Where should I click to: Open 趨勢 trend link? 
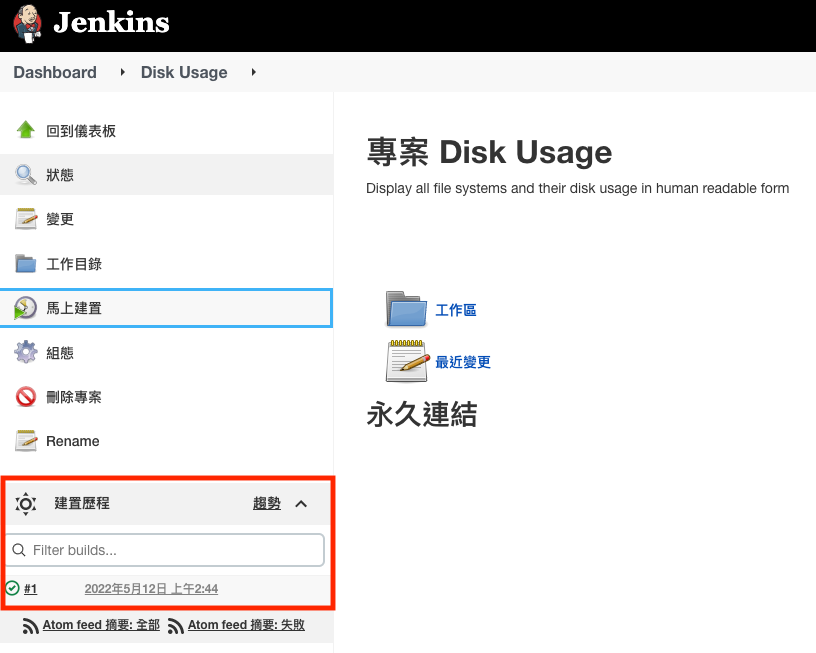[x=267, y=503]
